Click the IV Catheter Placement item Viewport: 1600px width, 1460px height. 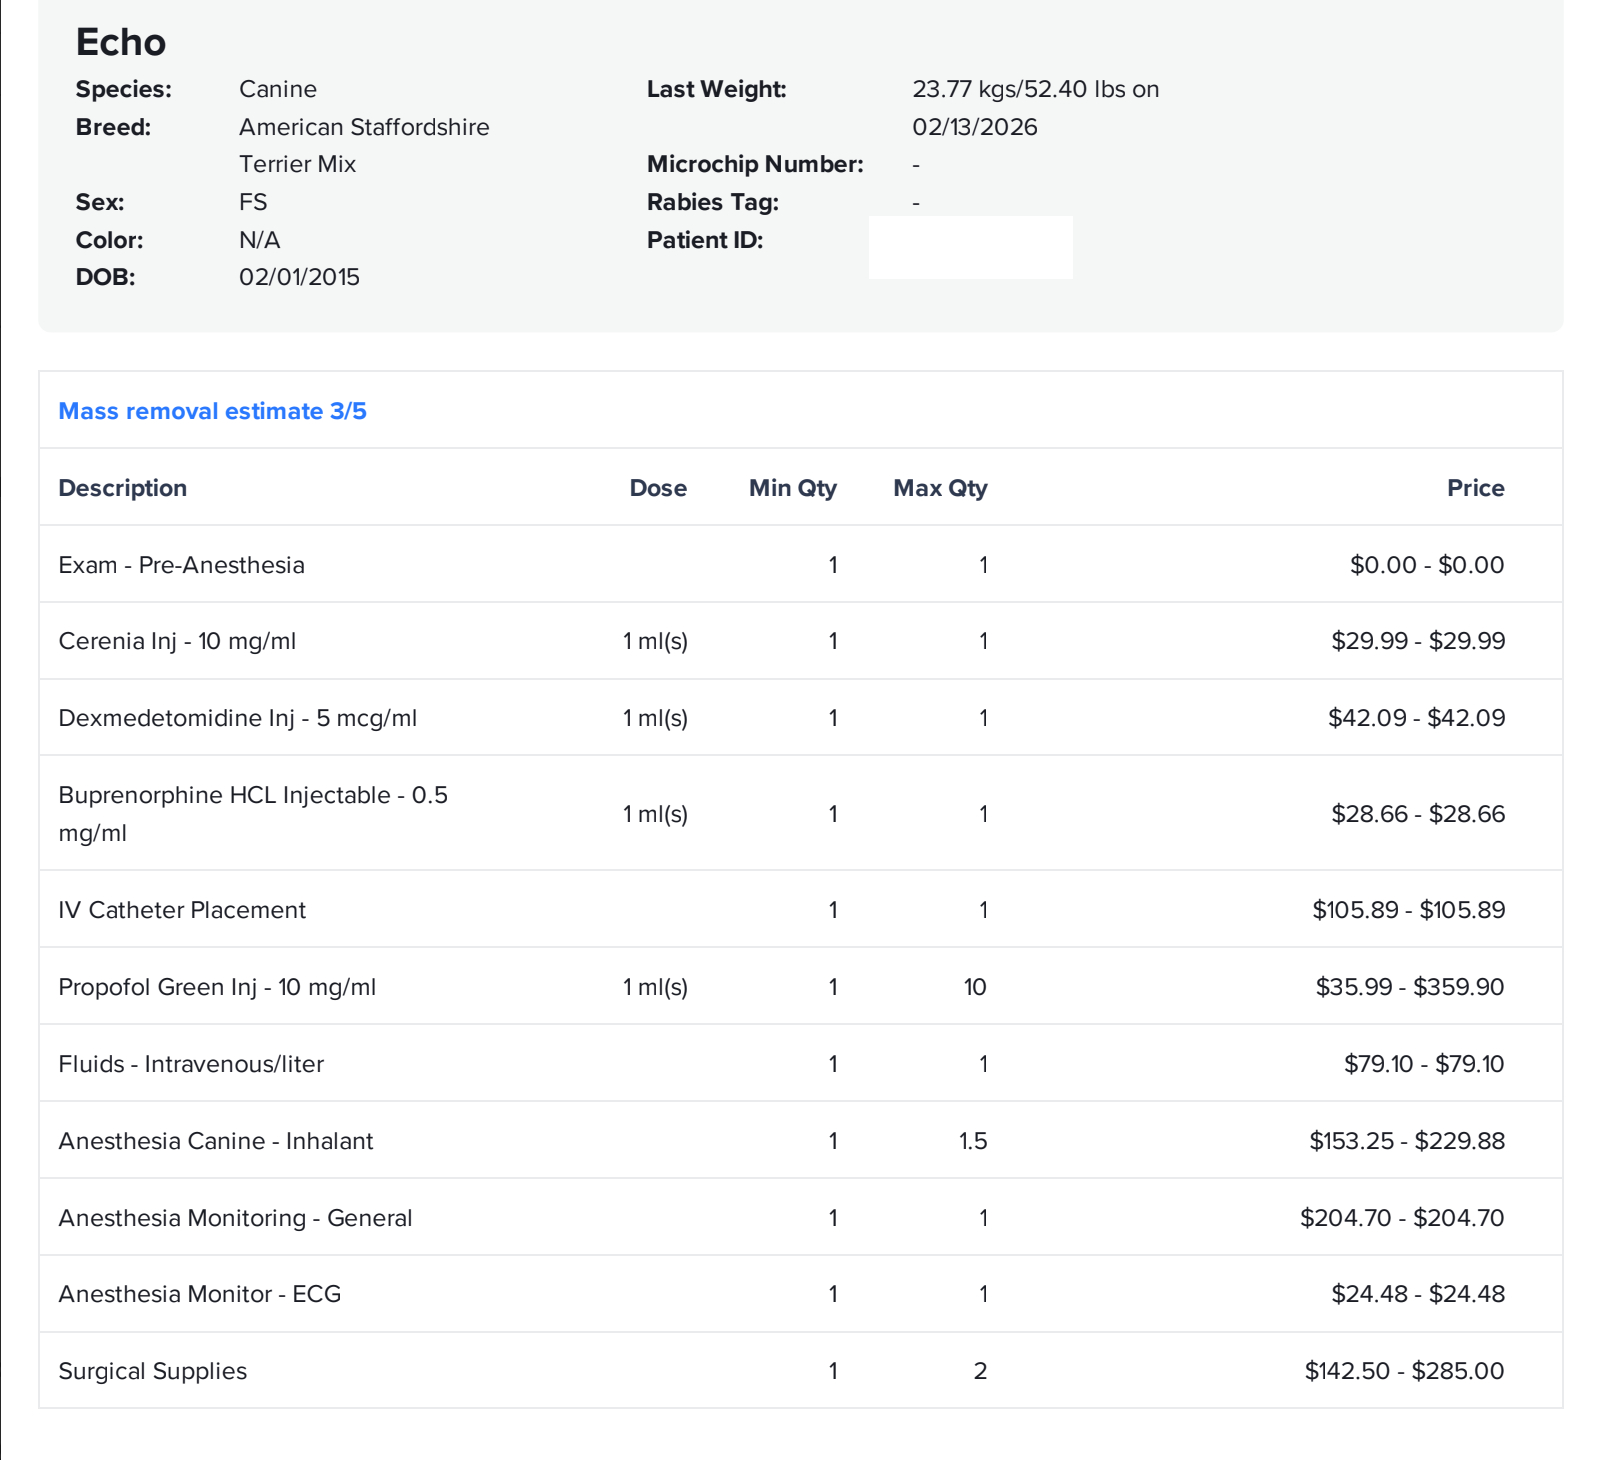(182, 910)
